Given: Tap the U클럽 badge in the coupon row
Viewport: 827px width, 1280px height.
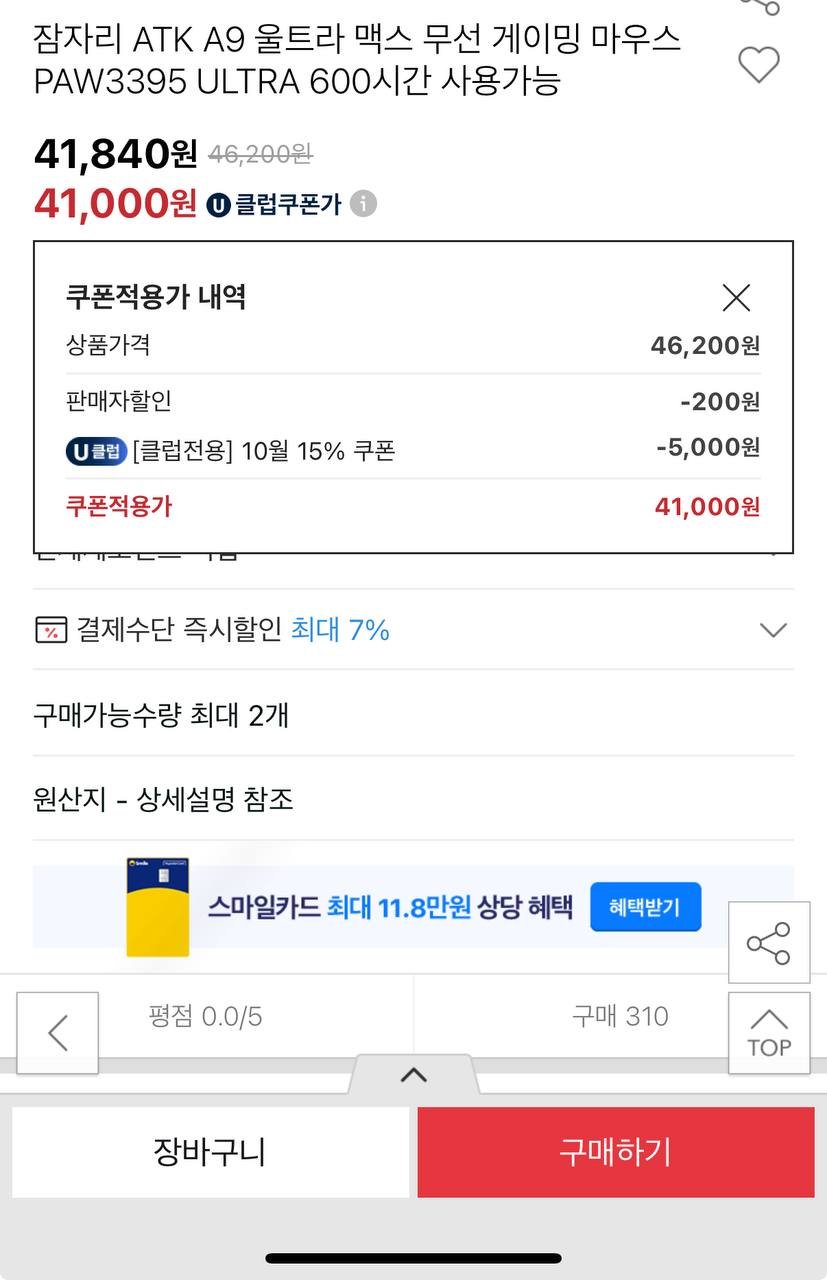Looking at the screenshot, I should point(97,451).
